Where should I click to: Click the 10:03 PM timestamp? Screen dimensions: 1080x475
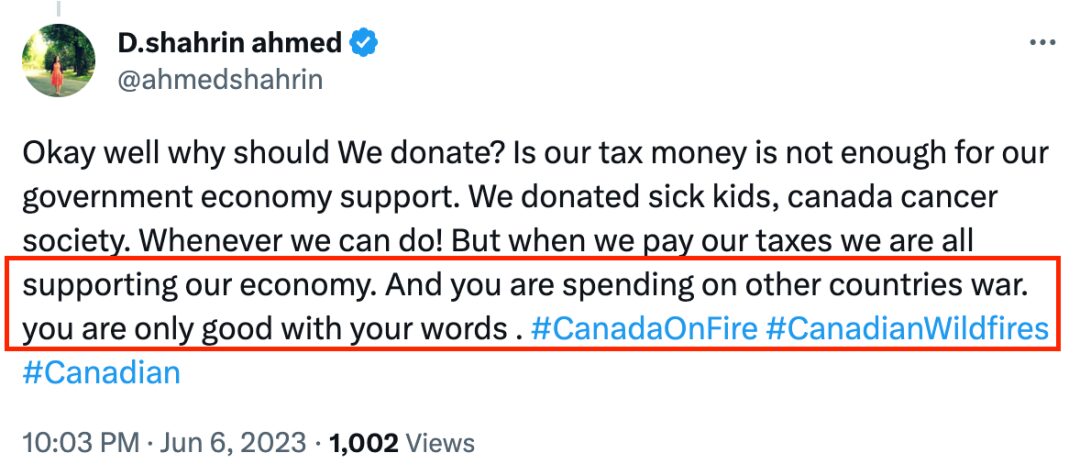tap(80, 443)
